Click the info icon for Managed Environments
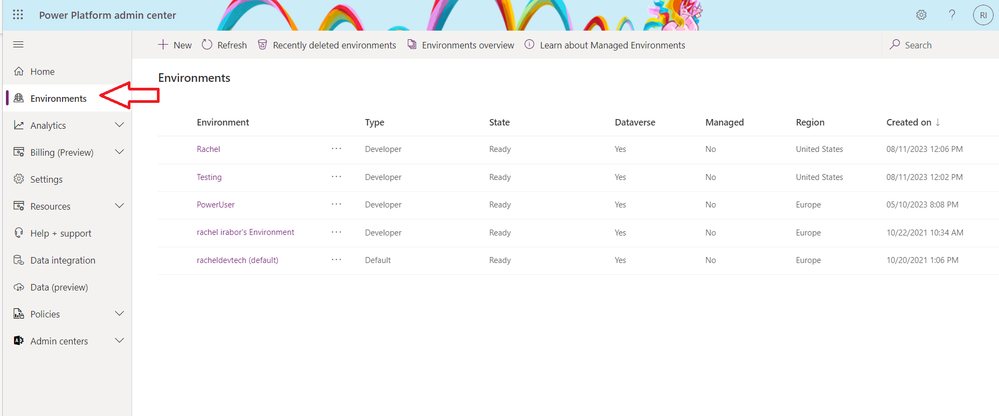 coord(529,45)
